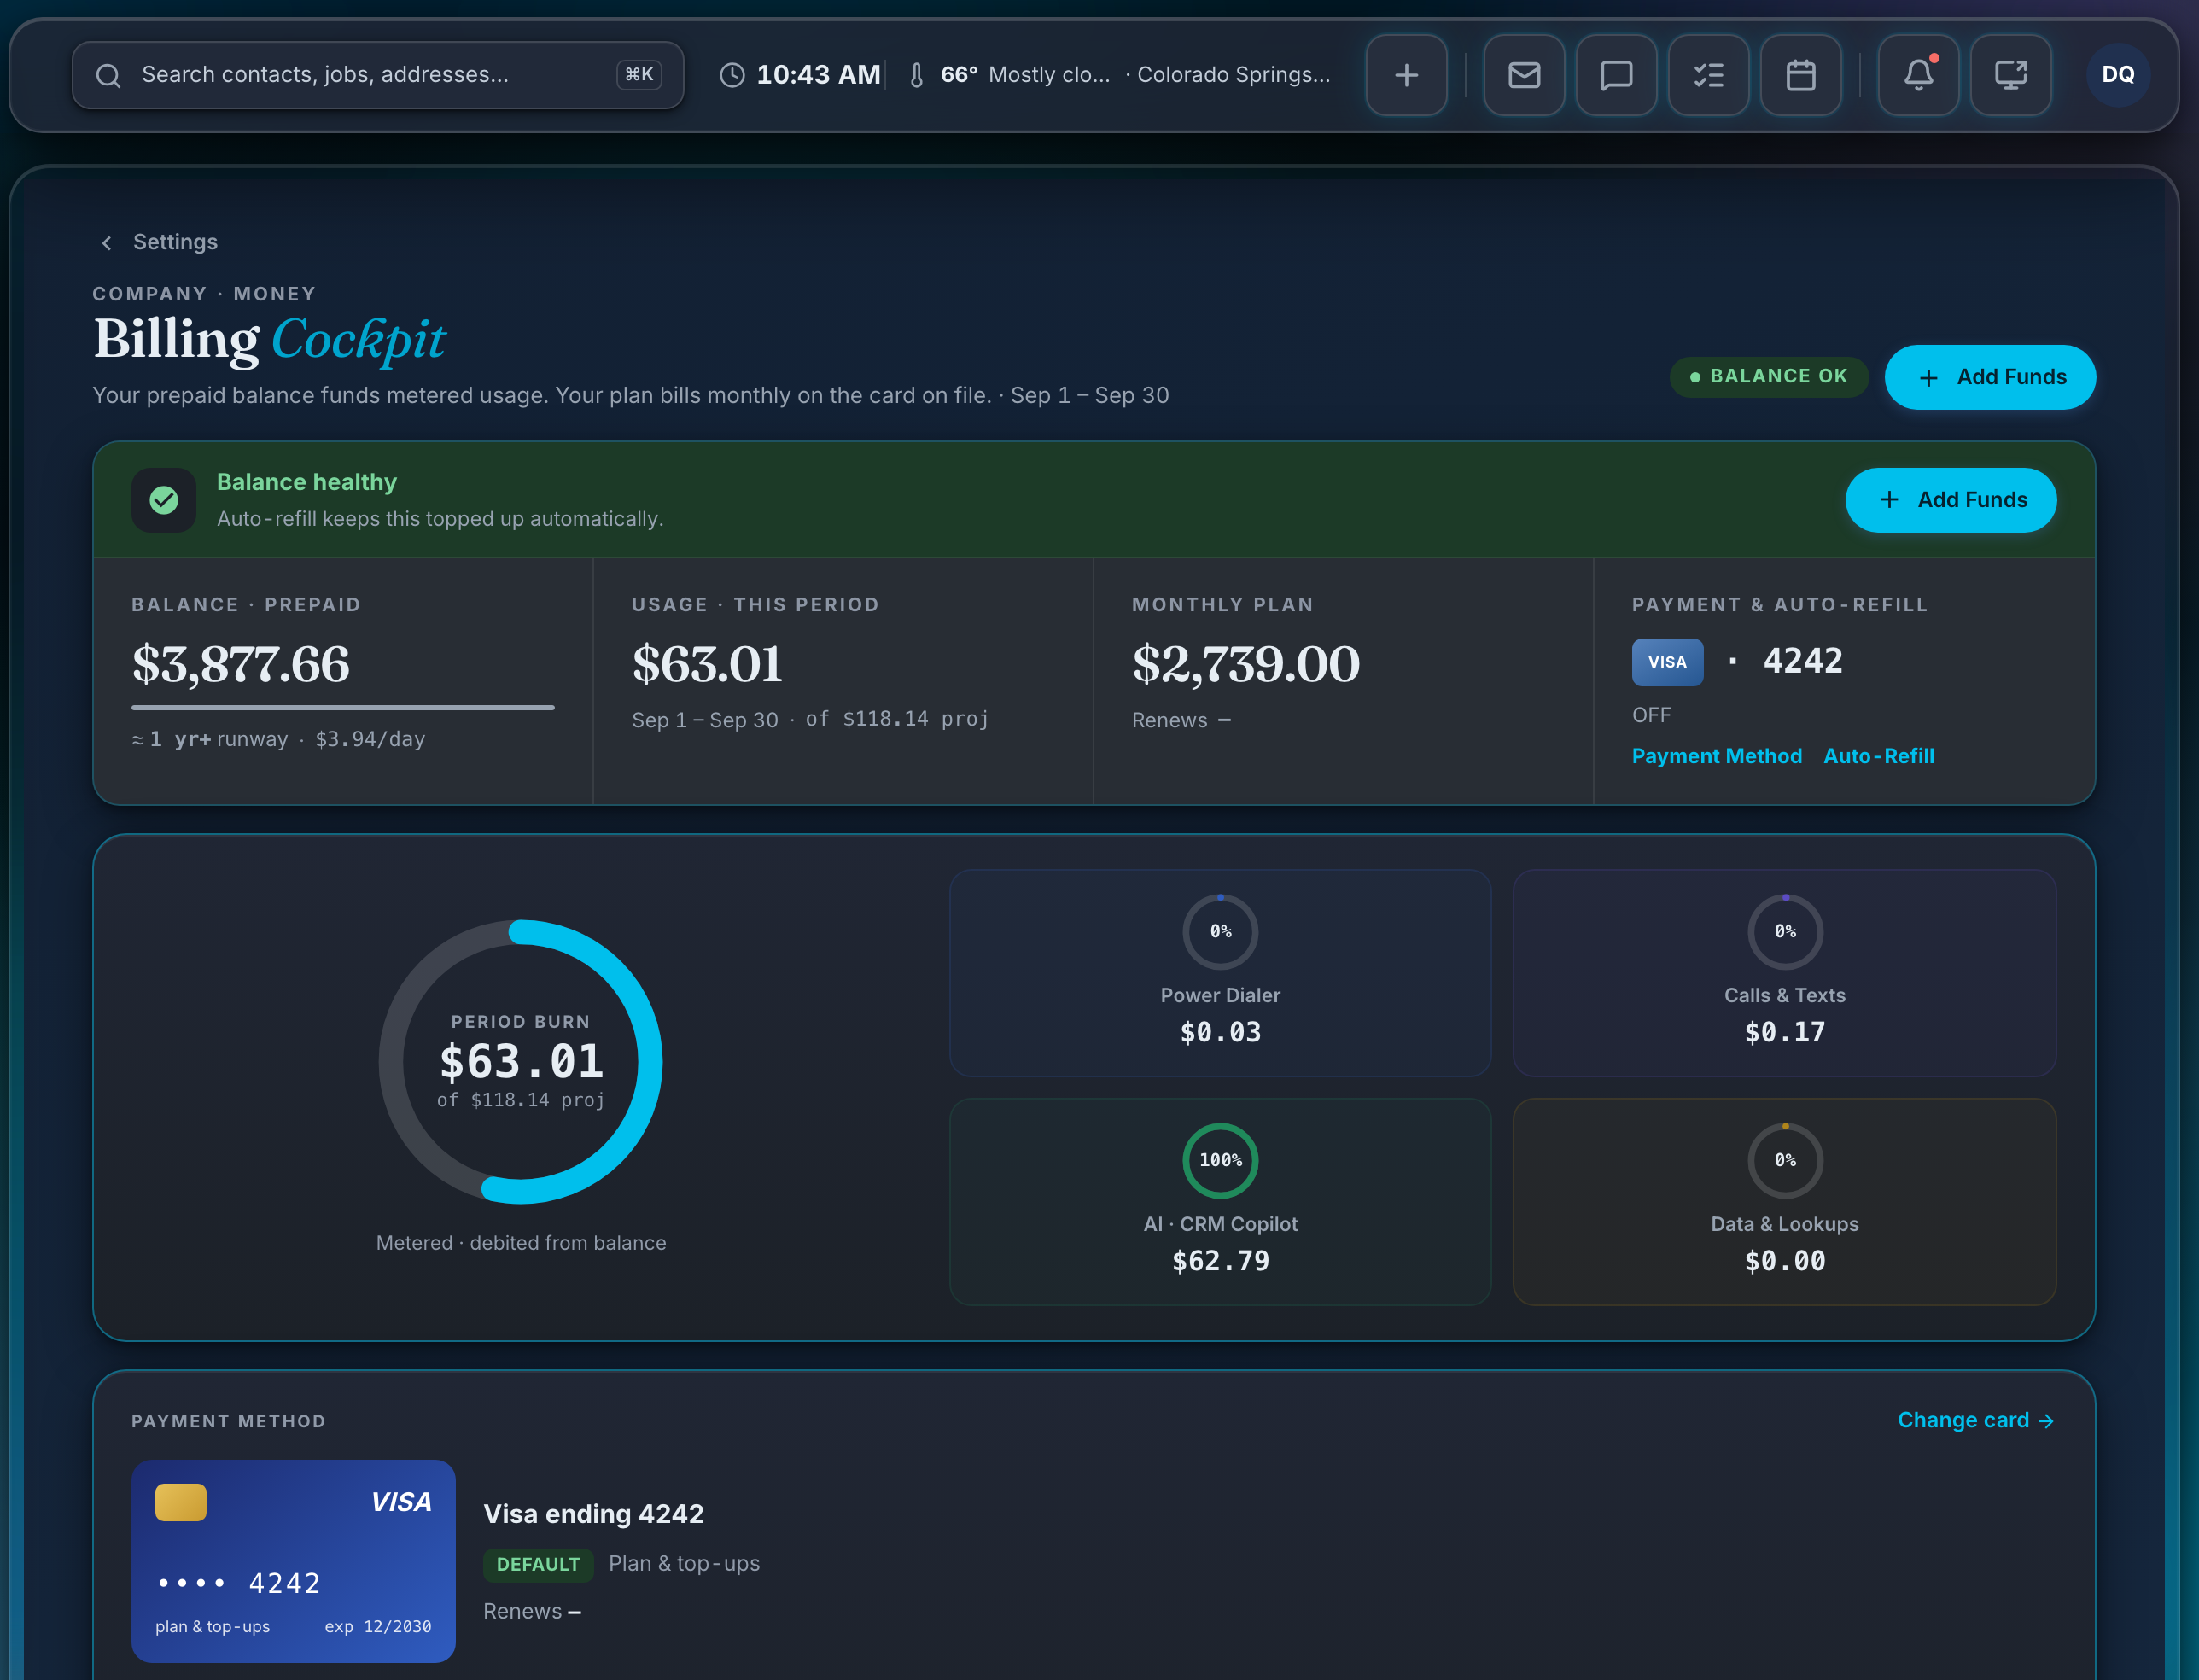The image size is (2199, 1680).
Task: Click the DEFAULT badge on Visa card
Action: (x=538, y=1565)
